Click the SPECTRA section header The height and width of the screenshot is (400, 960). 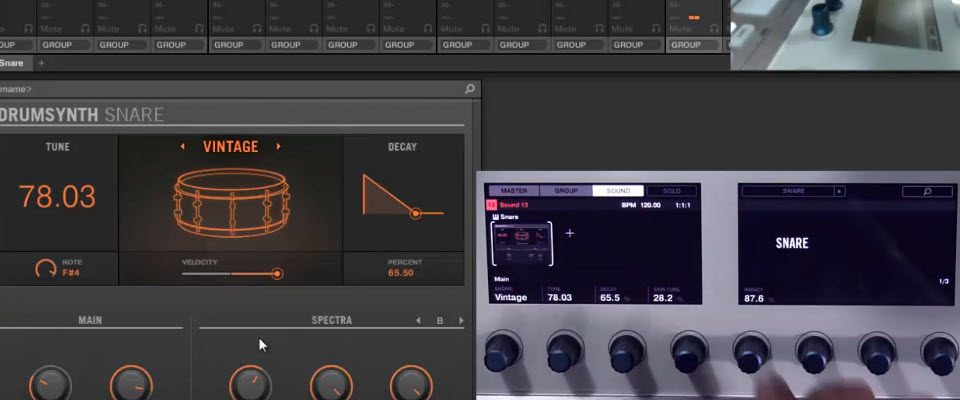(331, 320)
